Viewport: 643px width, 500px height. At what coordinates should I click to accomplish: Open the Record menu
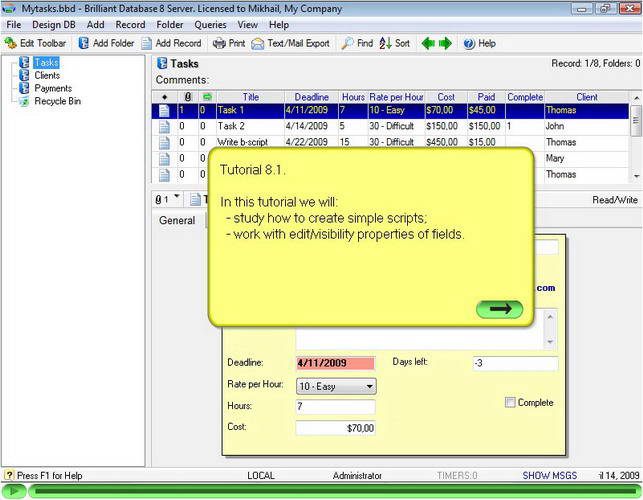pyautogui.click(x=130, y=25)
